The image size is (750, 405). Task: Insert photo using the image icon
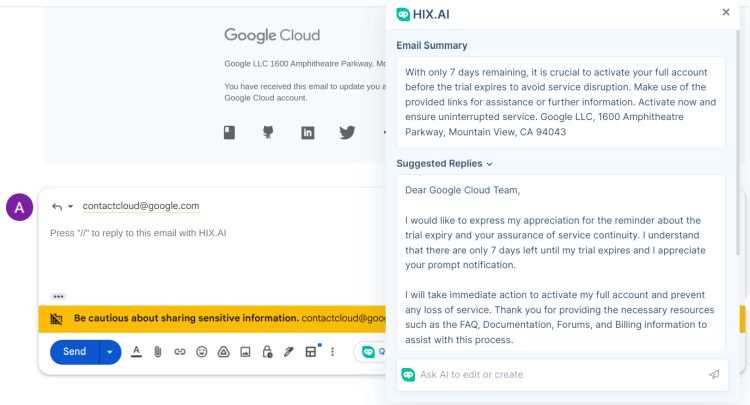click(245, 352)
